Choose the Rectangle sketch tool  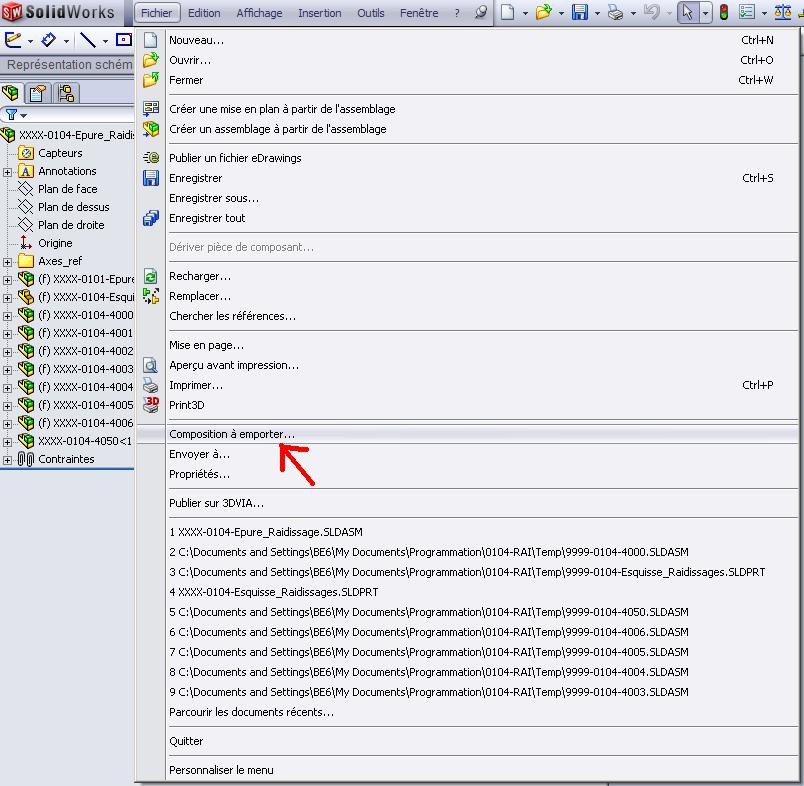124,39
